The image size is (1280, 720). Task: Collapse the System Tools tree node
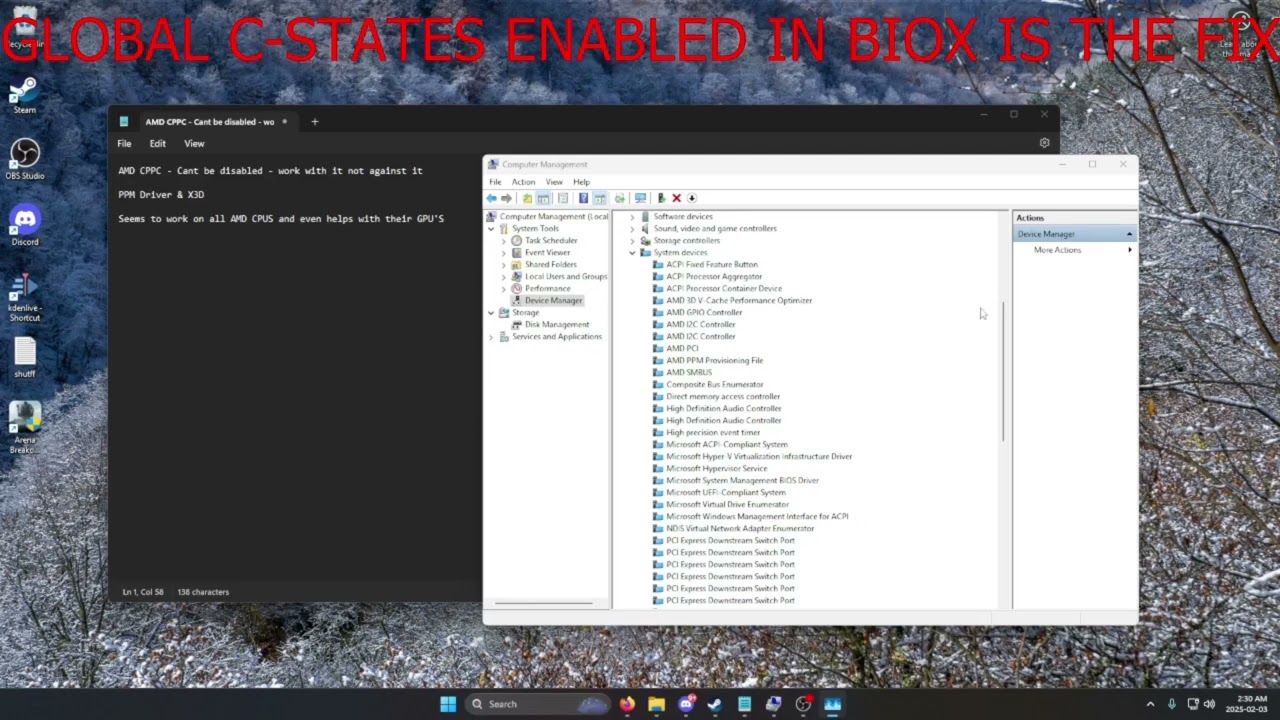pos(491,229)
